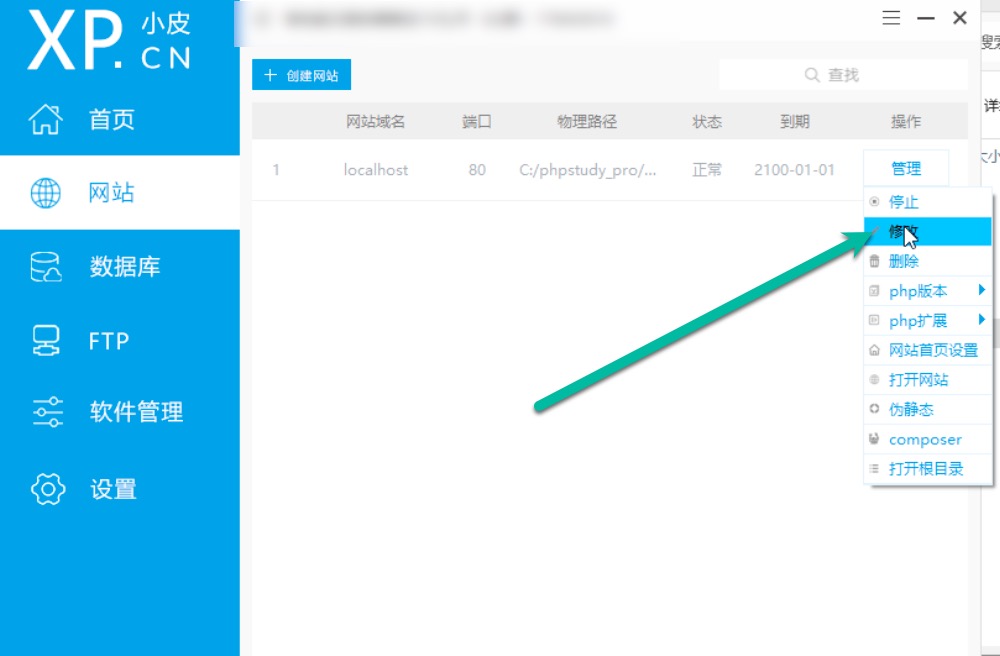Click the trash icon beside 删除

(x=874, y=261)
